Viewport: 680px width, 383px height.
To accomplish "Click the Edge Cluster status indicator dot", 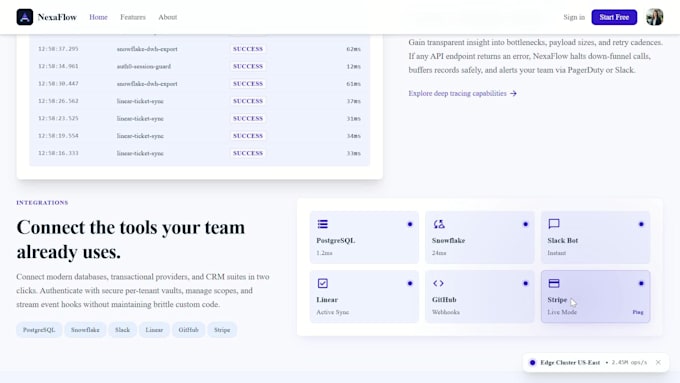I will pyautogui.click(x=533, y=362).
